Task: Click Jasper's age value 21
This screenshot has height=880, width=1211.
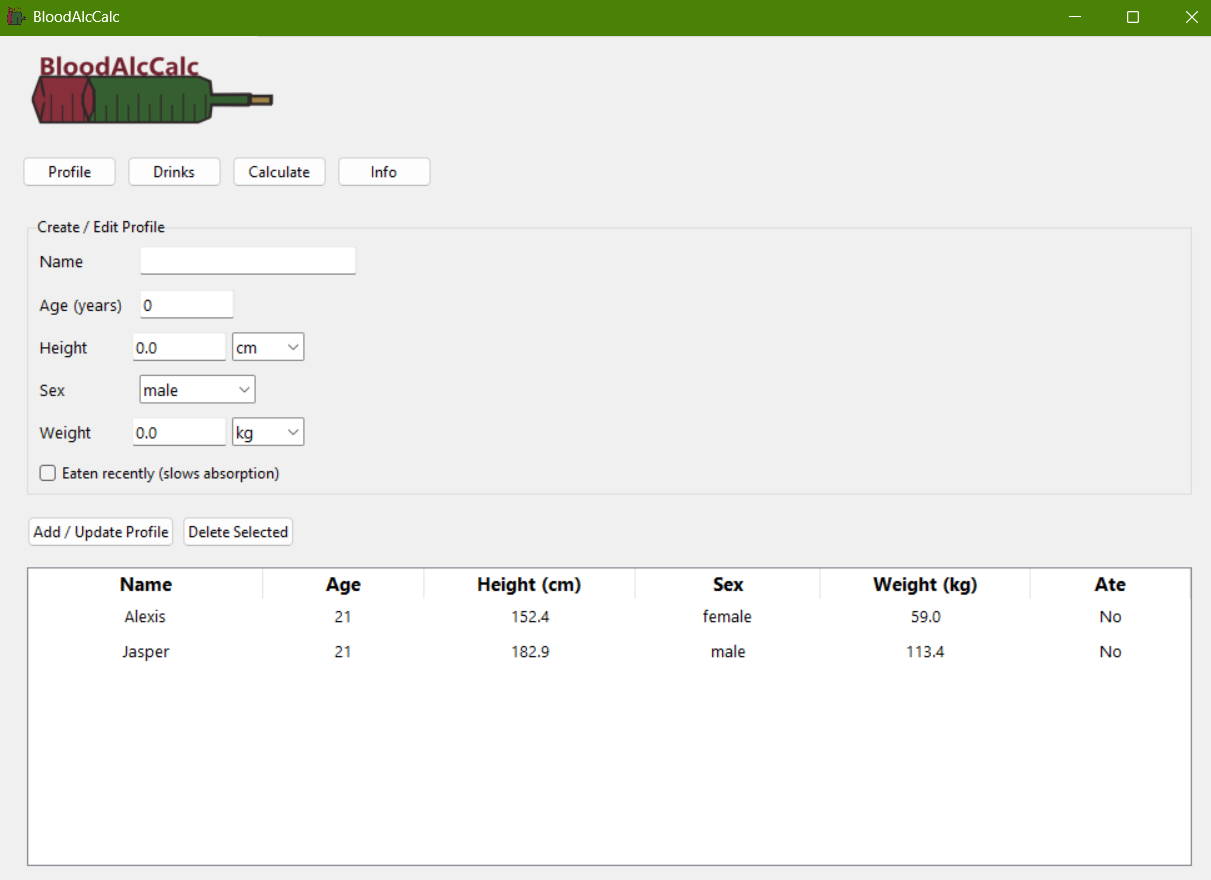Action: pos(343,652)
